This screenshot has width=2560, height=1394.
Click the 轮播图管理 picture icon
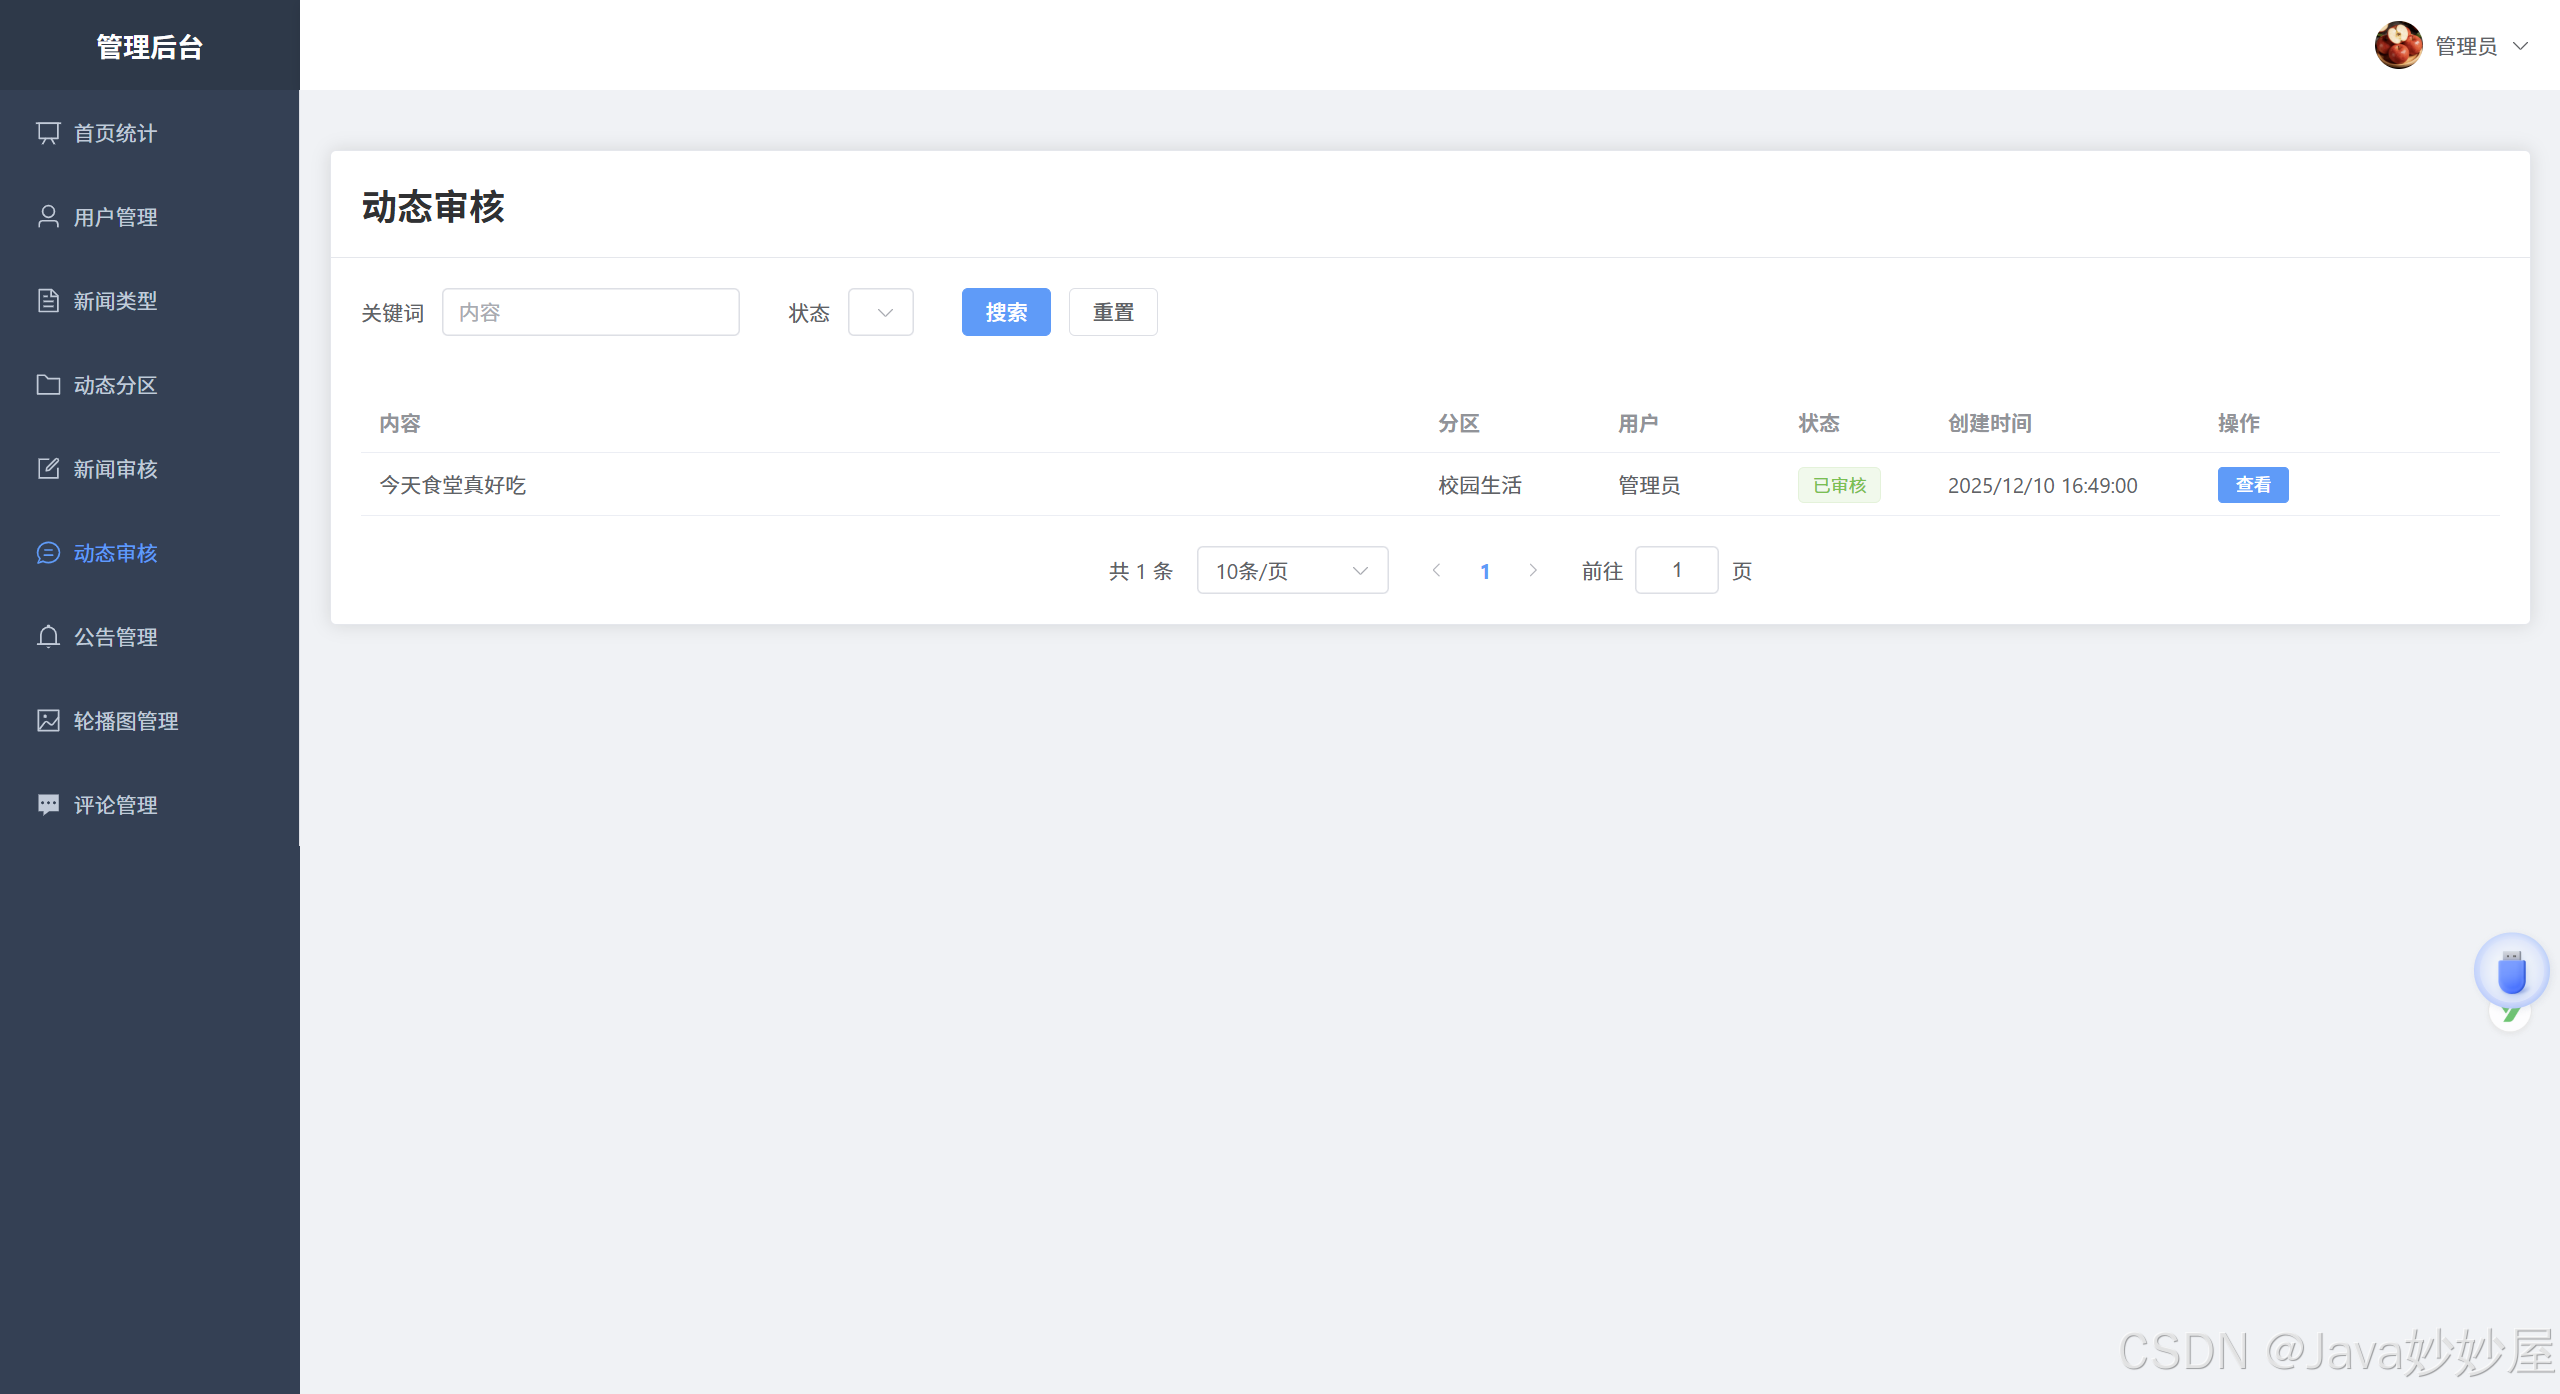pos(48,721)
